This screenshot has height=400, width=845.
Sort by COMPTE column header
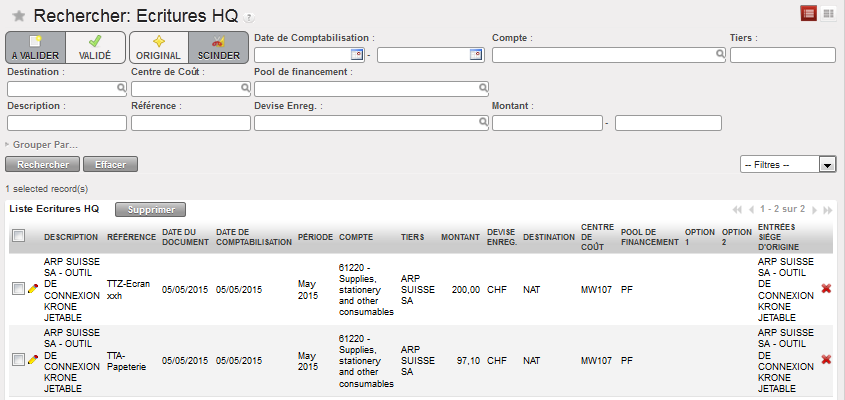tap(356, 237)
